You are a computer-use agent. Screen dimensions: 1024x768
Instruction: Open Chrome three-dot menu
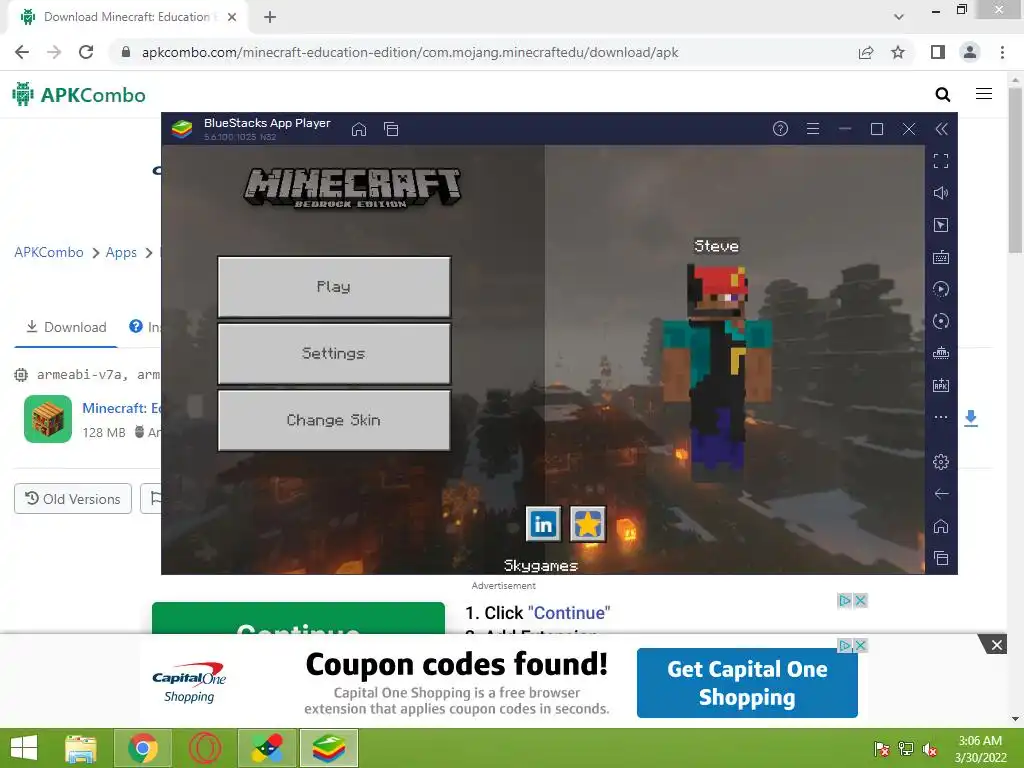coord(1002,52)
